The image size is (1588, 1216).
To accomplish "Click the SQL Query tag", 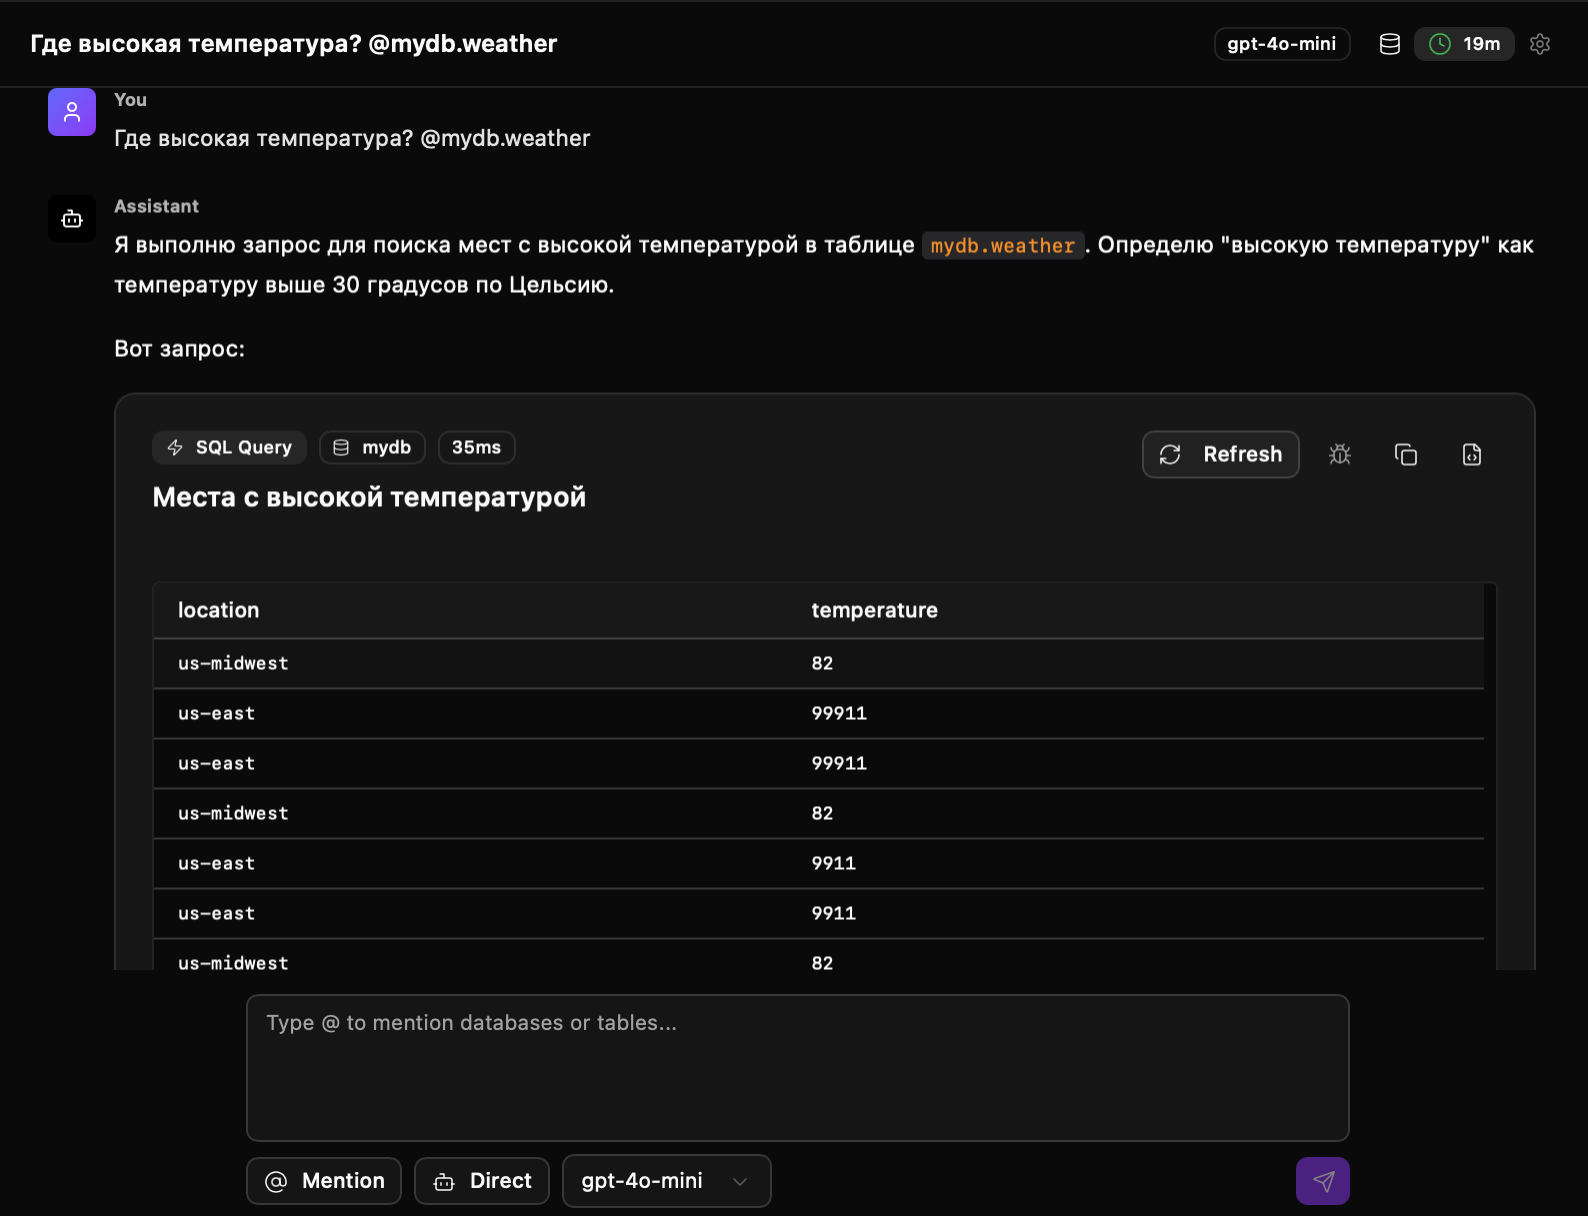I will [x=230, y=448].
